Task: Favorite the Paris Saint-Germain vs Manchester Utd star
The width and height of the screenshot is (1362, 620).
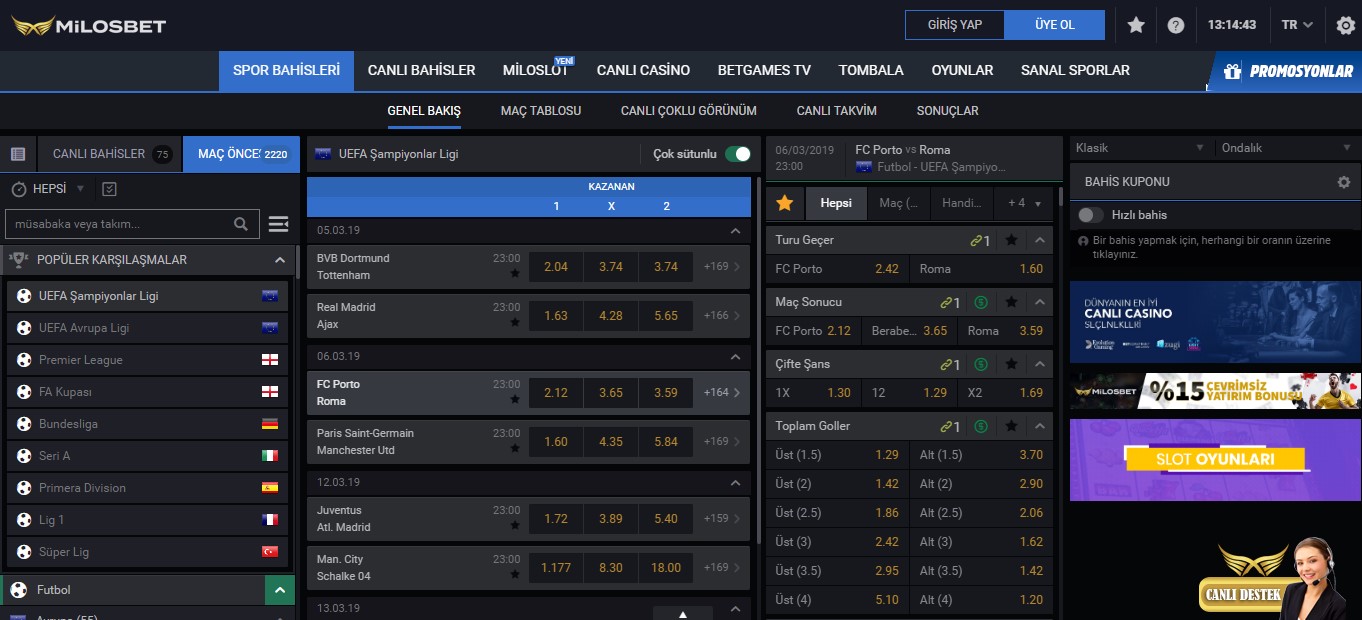Action: coord(515,448)
